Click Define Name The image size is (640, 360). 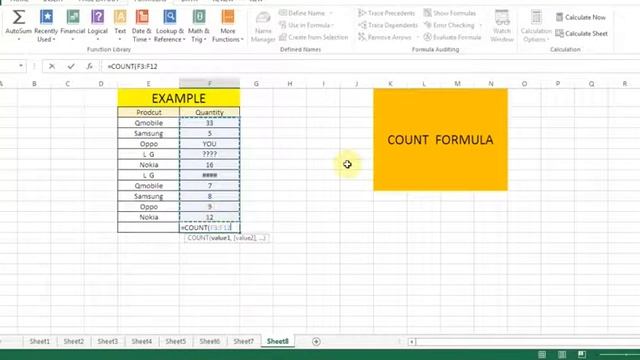click(x=302, y=13)
